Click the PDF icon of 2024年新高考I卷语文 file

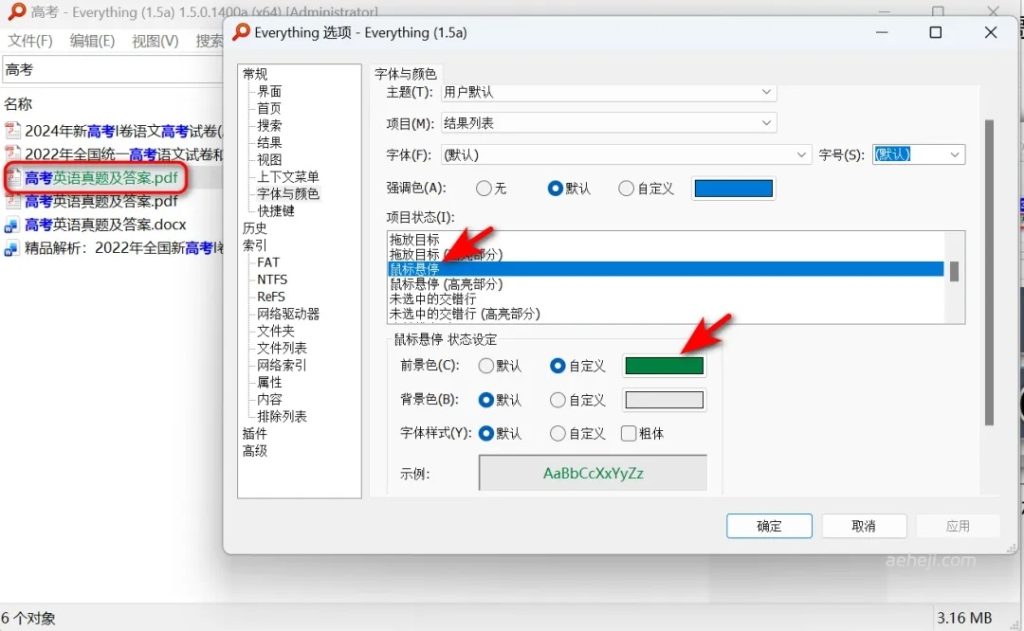tap(12, 129)
